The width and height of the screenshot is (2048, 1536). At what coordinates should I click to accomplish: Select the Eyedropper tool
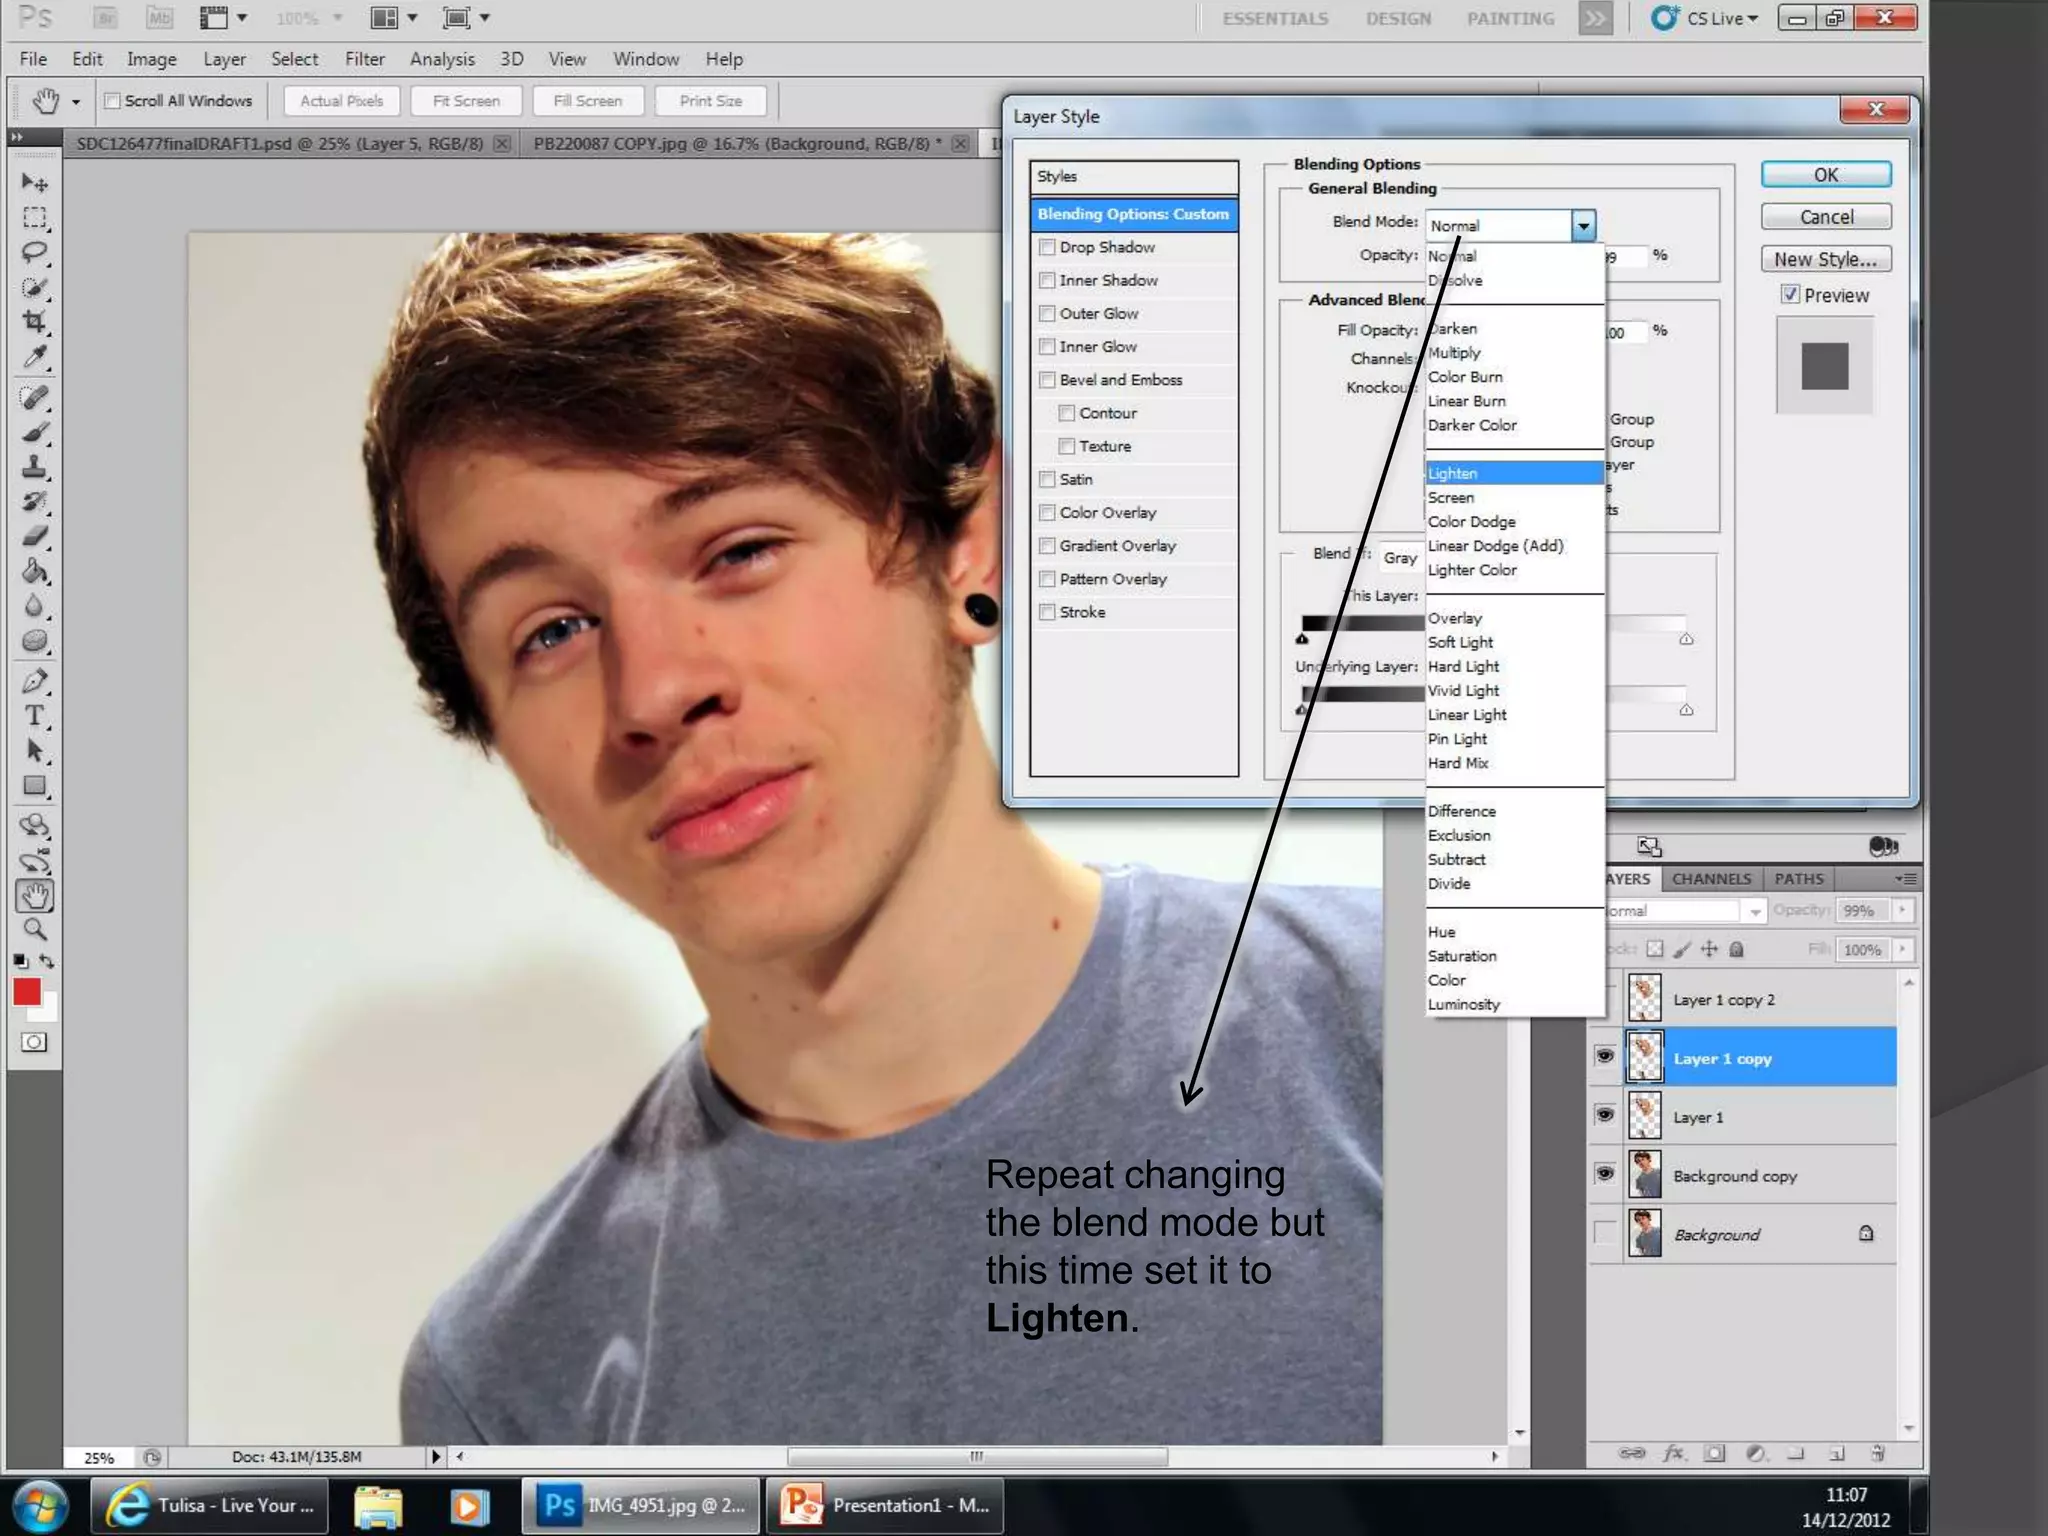(35, 357)
